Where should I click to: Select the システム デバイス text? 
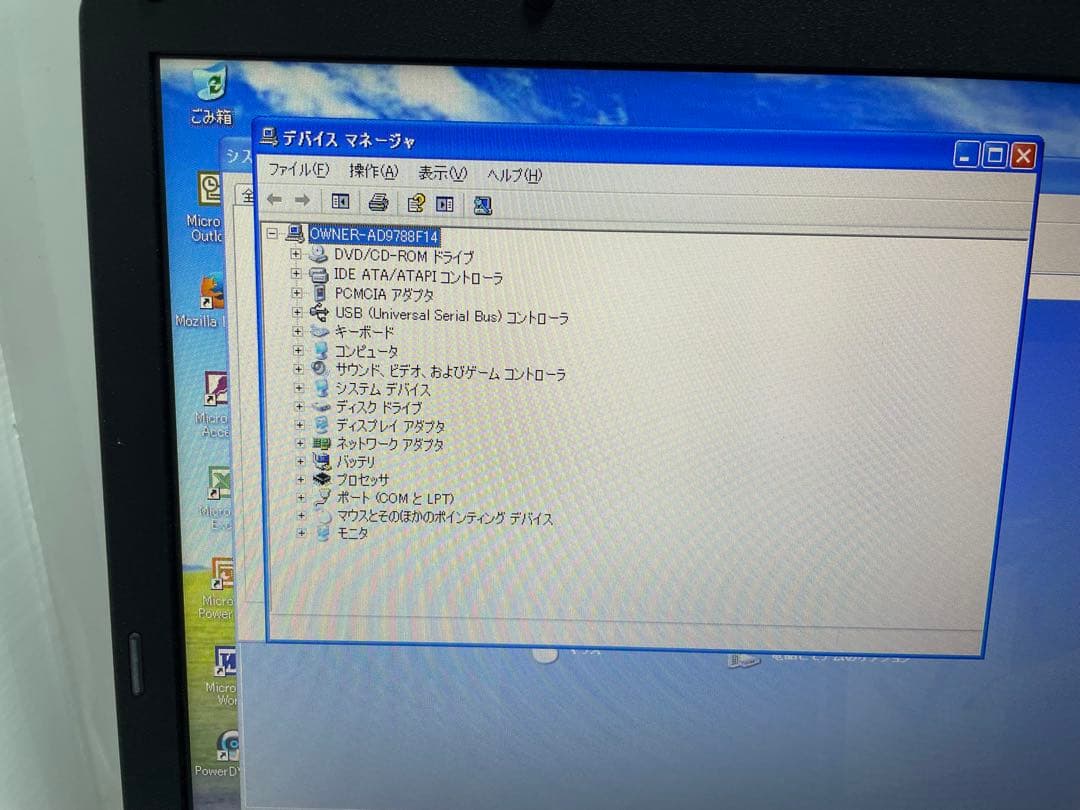[x=382, y=389]
